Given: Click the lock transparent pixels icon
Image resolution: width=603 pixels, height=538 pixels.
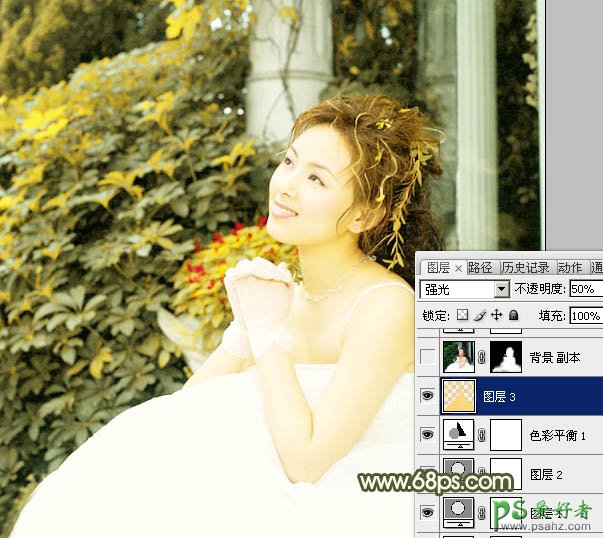Looking at the screenshot, I should [x=462, y=316].
